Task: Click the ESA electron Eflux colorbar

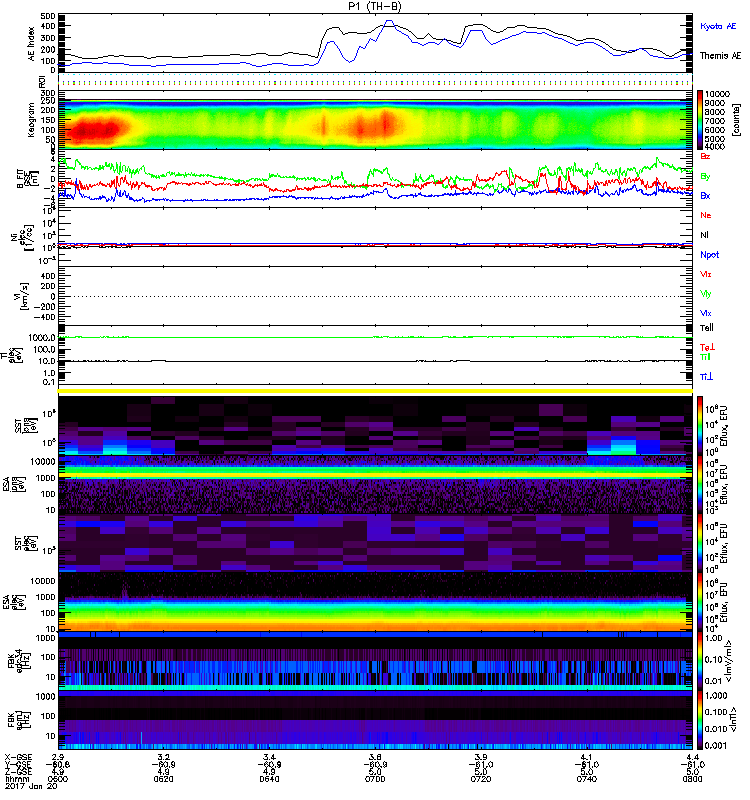Action: [x=700, y=602]
